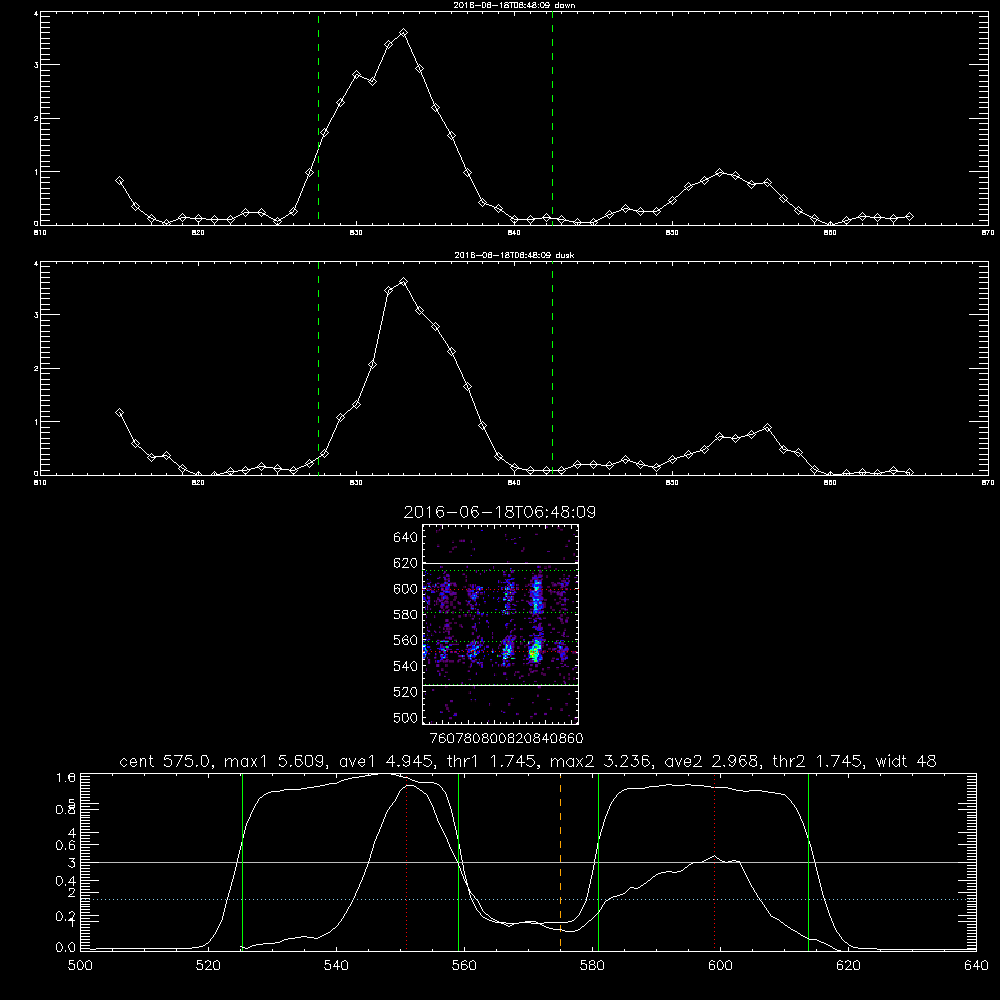Click the lower white horizontal line in spectral image
Image resolution: width=1000 pixels, height=1000 pixels.
coord(501,685)
